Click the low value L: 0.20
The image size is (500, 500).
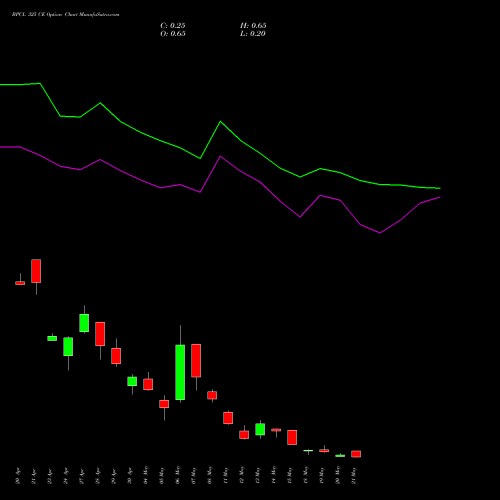pos(253,34)
